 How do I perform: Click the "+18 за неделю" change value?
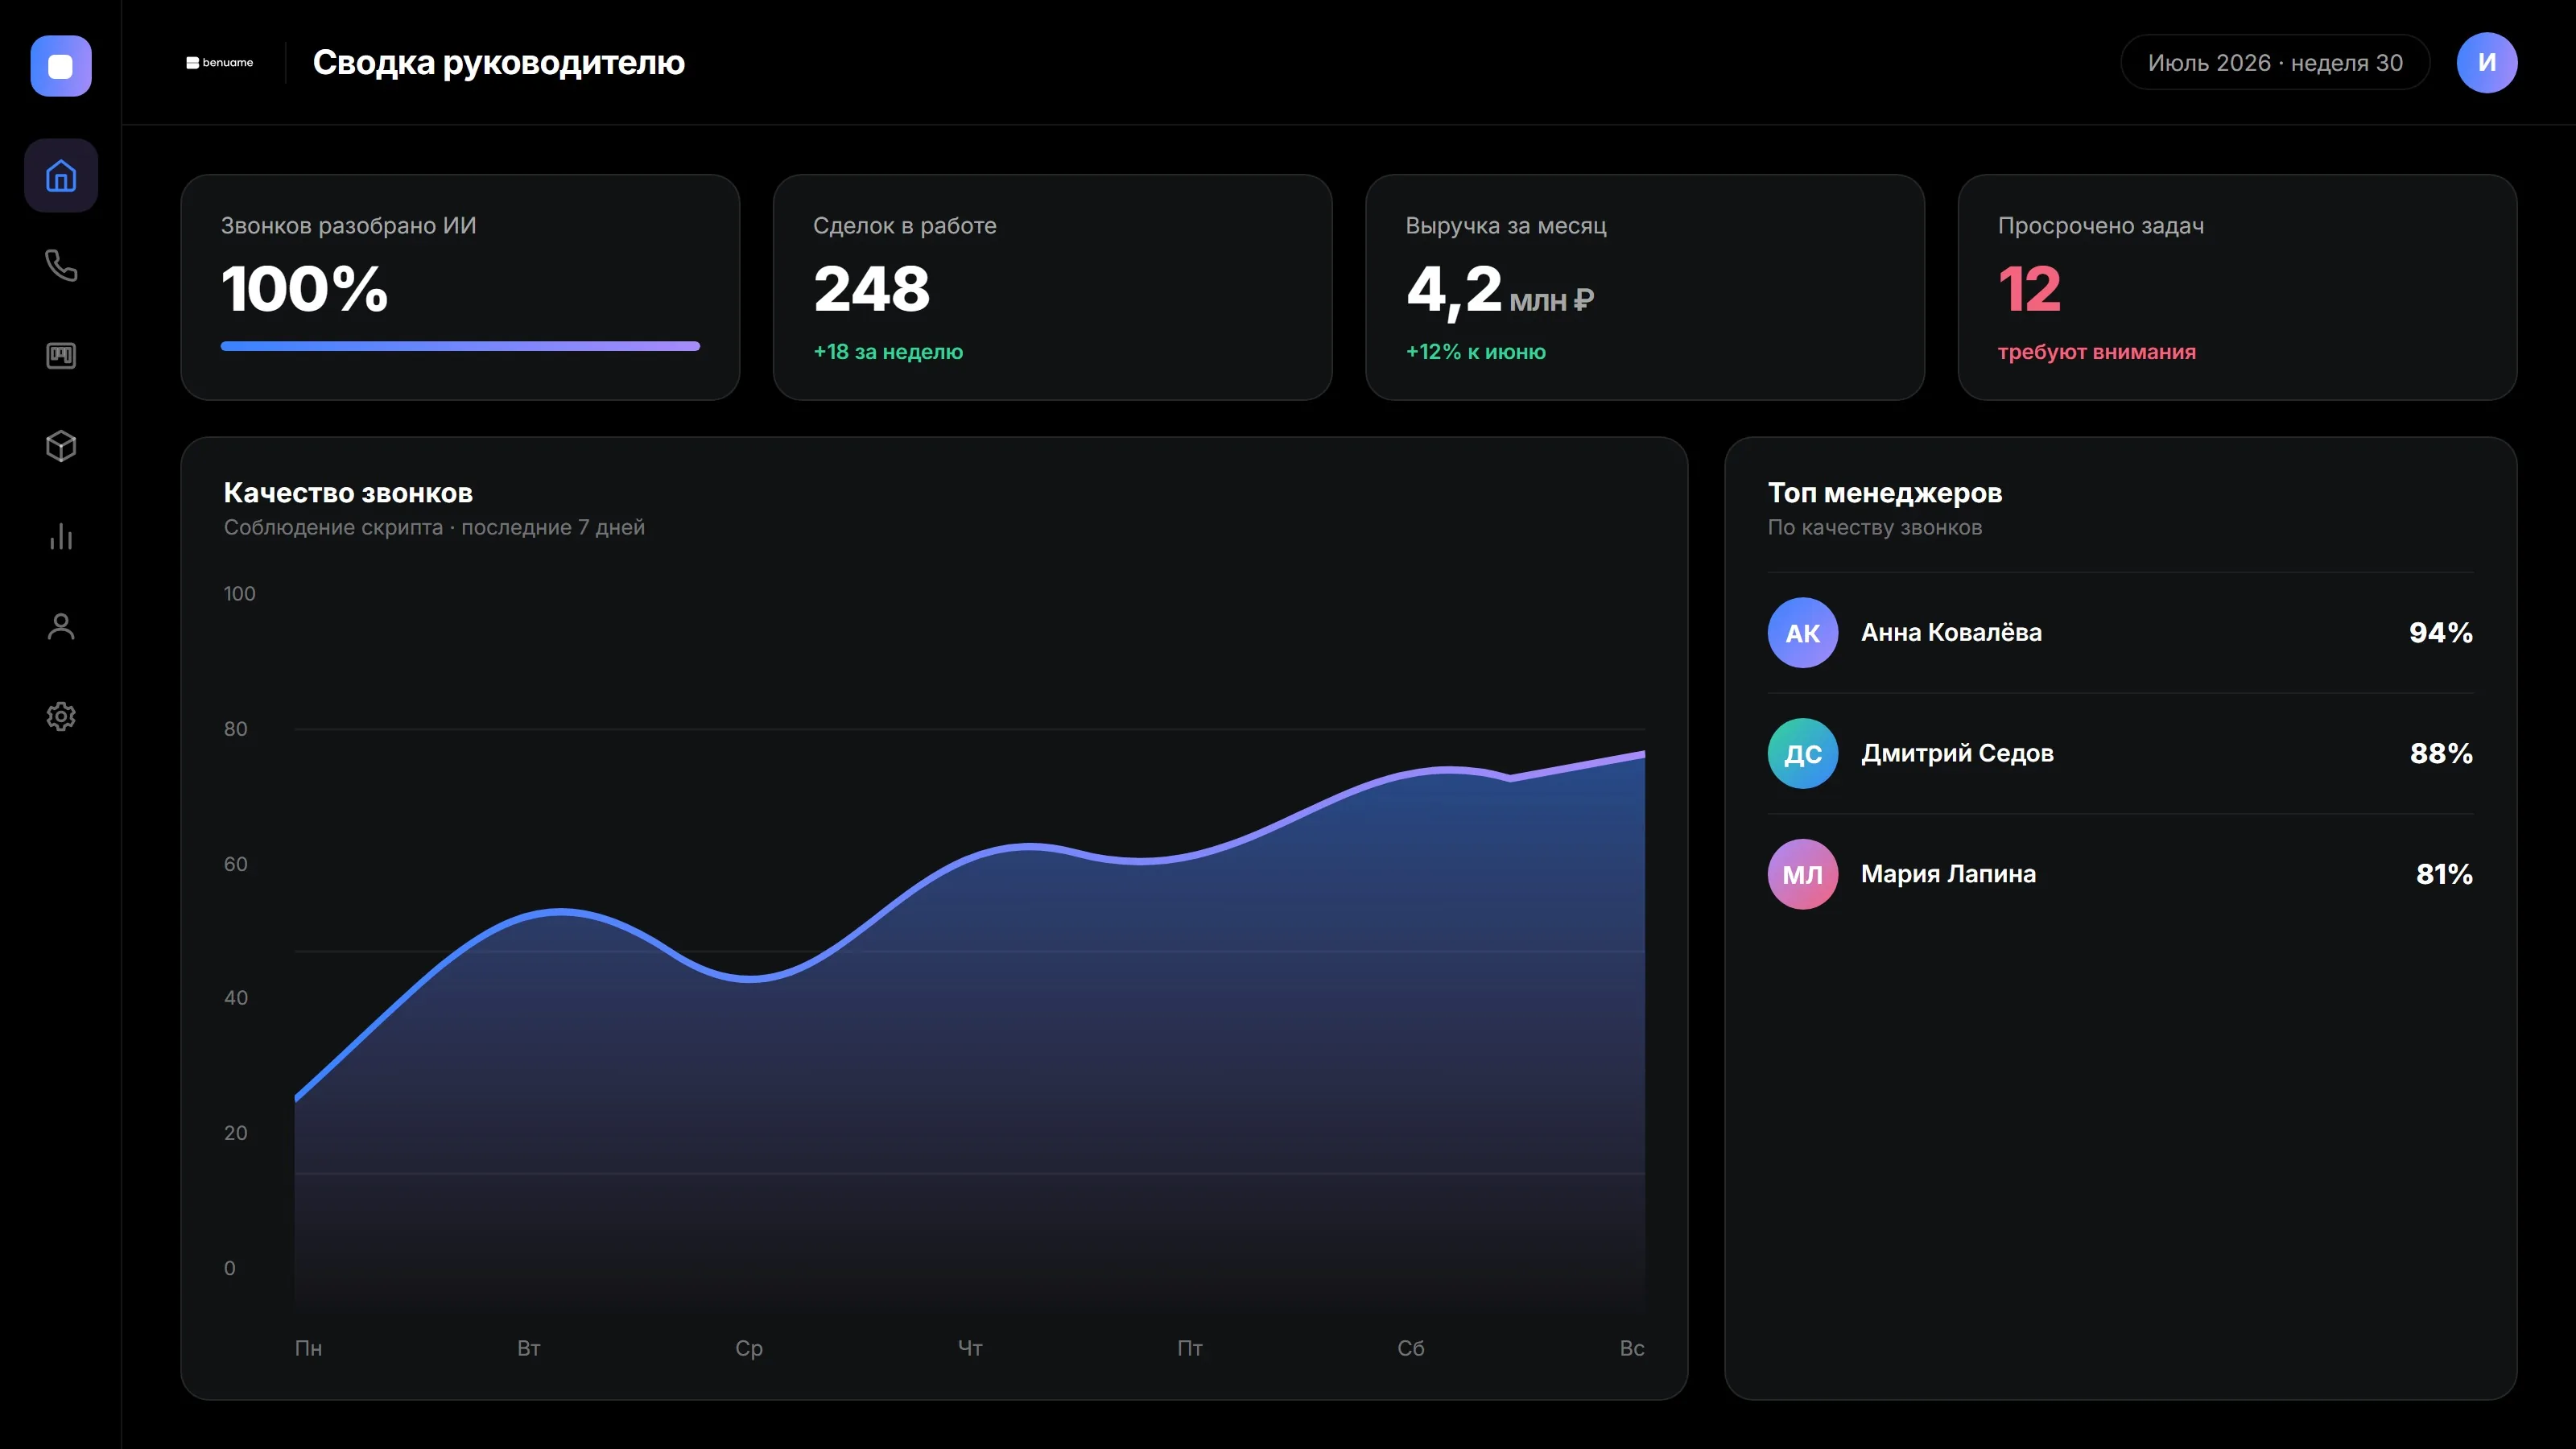click(x=888, y=352)
